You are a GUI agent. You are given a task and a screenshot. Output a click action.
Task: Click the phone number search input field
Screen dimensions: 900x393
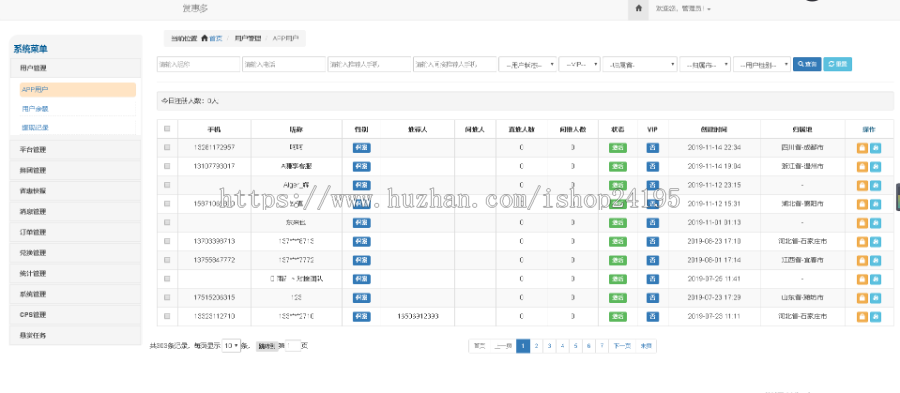coord(284,64)
